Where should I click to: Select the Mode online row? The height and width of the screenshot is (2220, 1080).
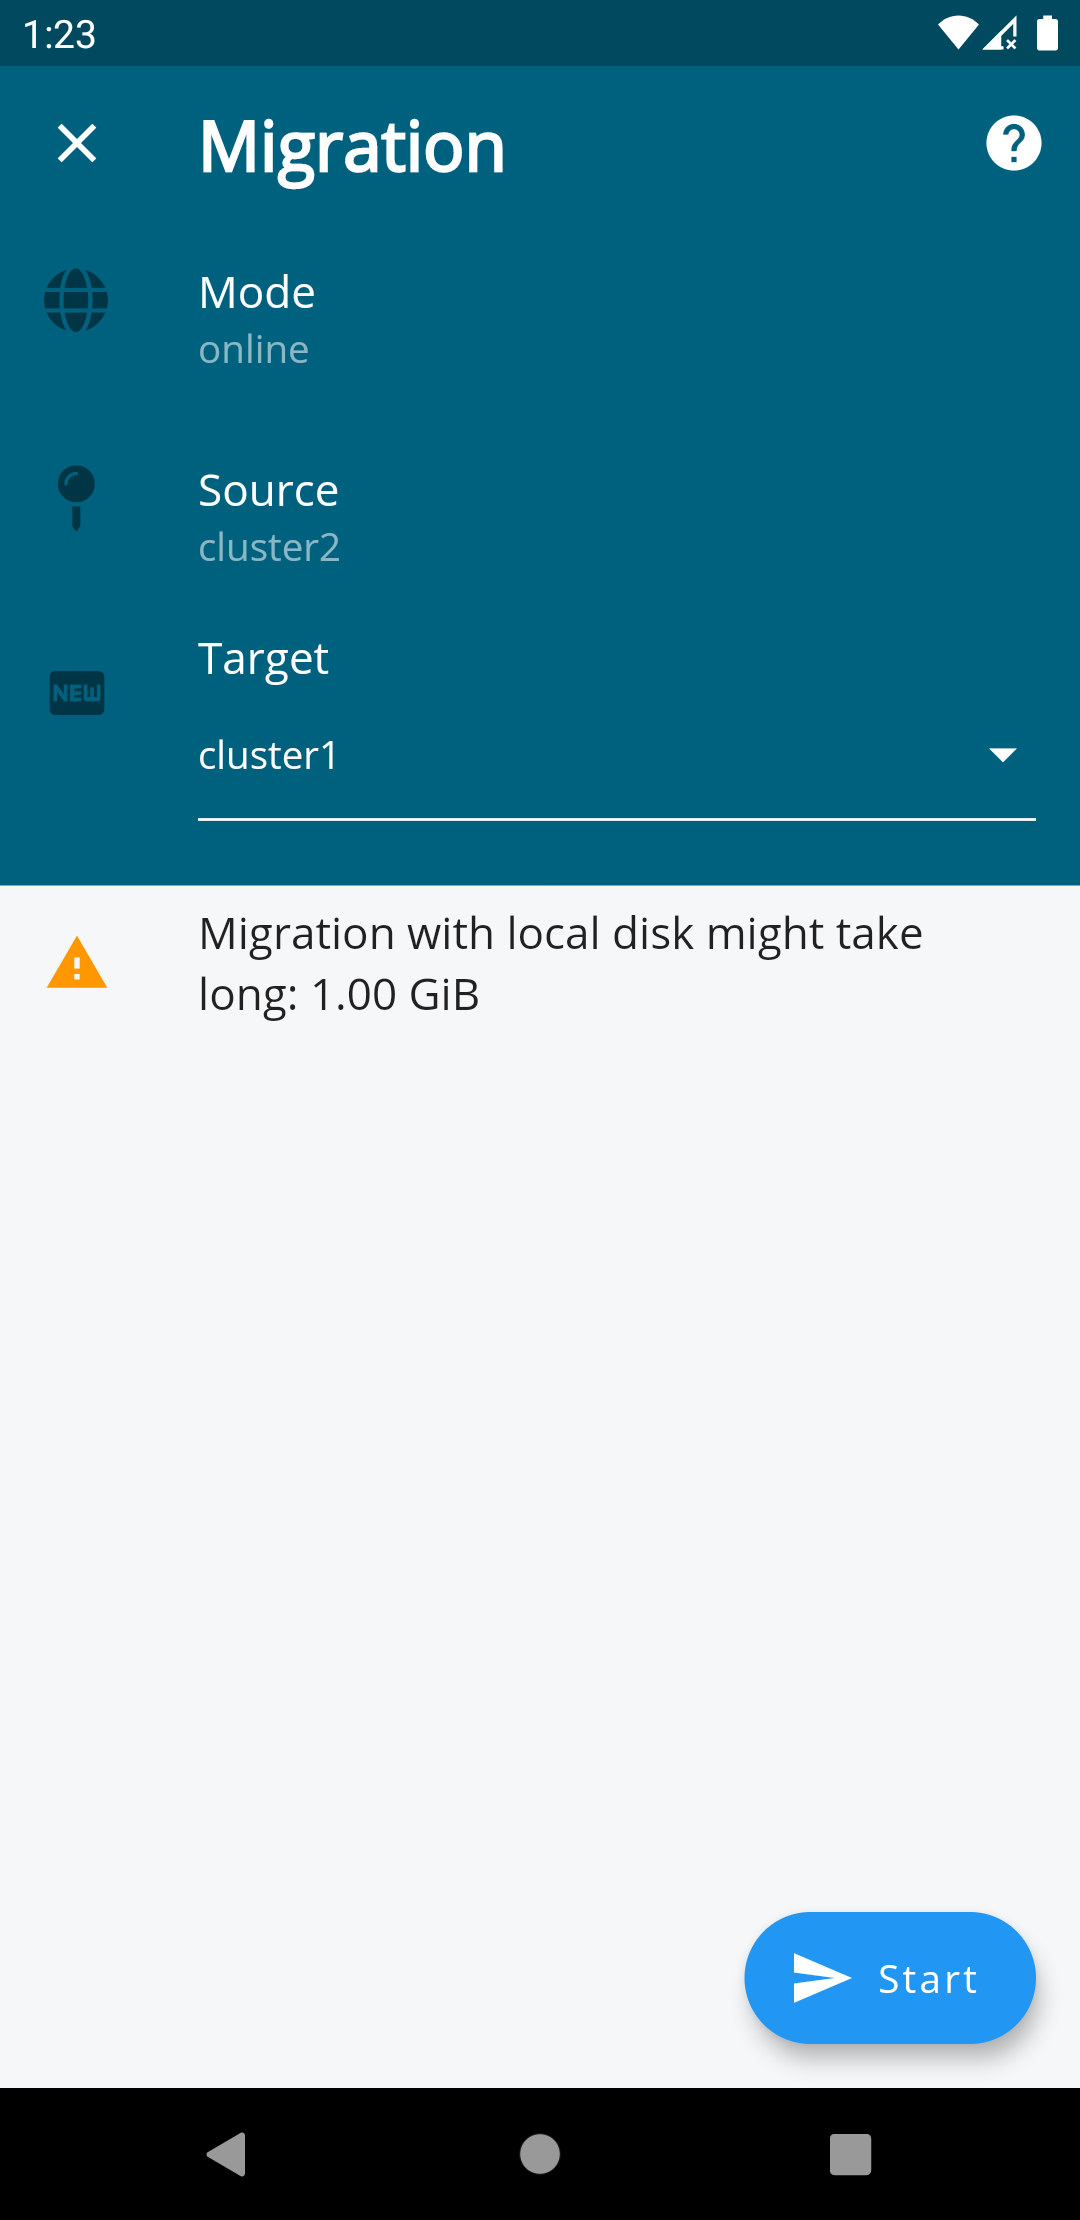point(540,320)
